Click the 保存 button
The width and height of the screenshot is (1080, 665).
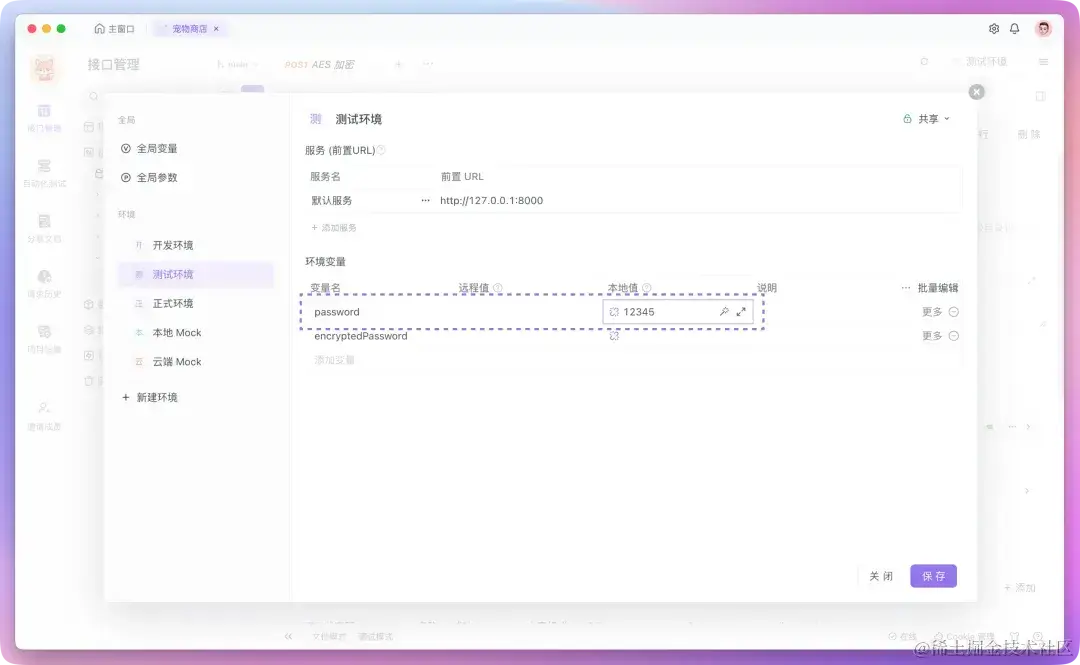point(932,575)
